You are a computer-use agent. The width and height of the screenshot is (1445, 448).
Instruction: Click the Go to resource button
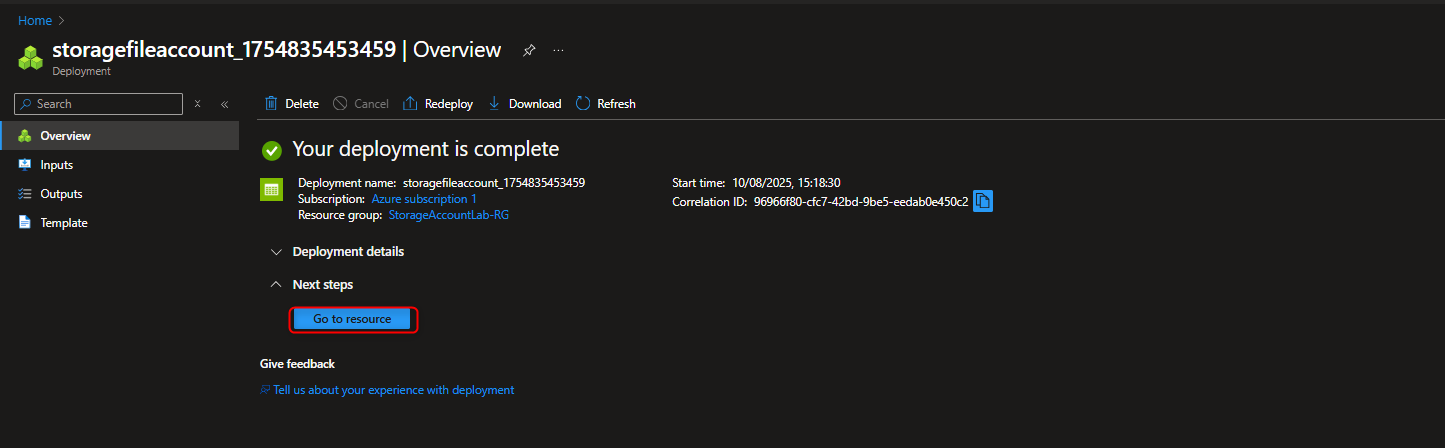[352, 319]
